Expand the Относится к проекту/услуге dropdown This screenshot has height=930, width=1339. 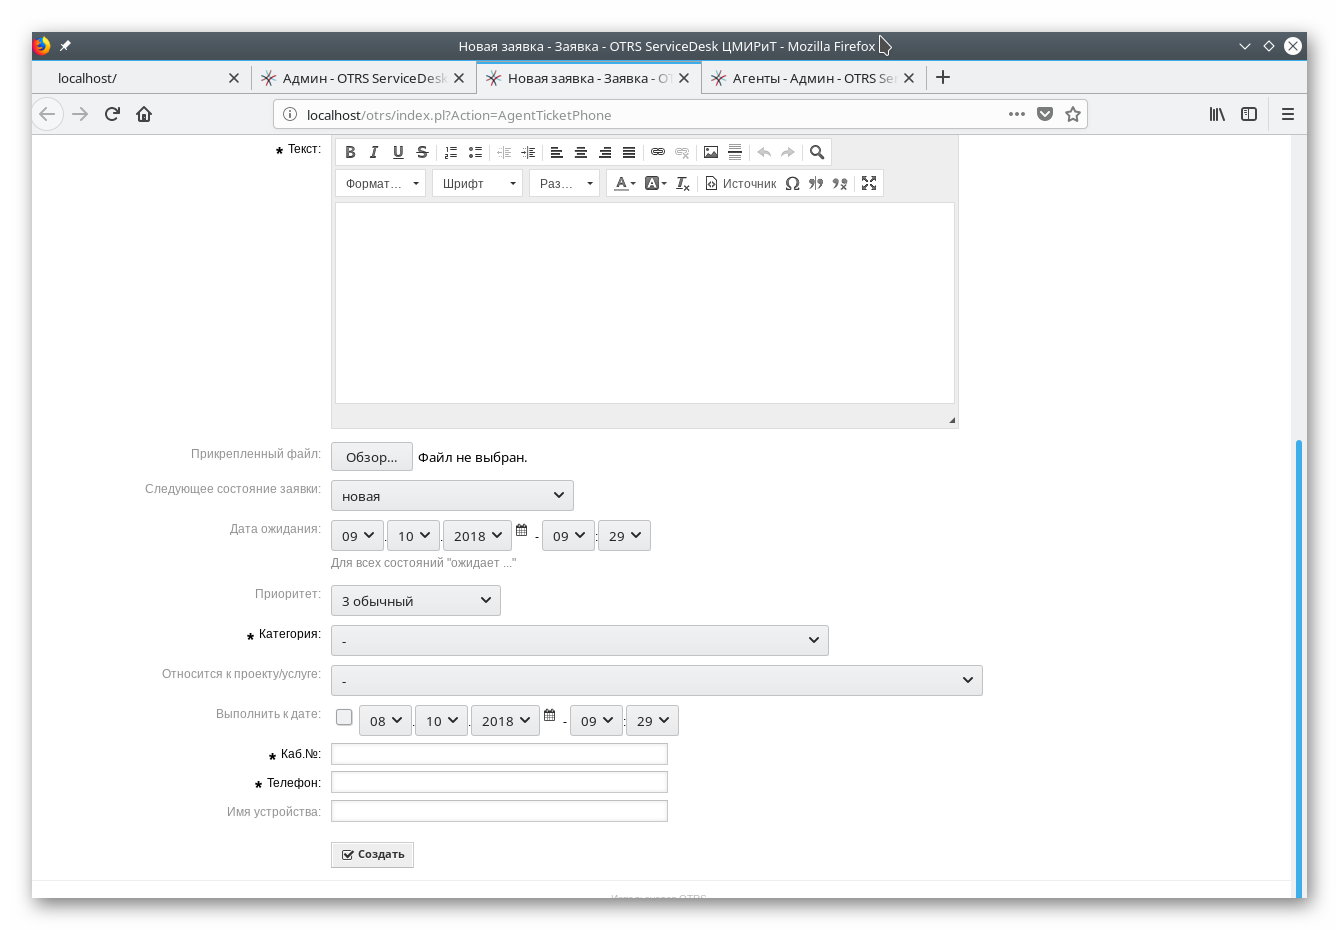657,680
